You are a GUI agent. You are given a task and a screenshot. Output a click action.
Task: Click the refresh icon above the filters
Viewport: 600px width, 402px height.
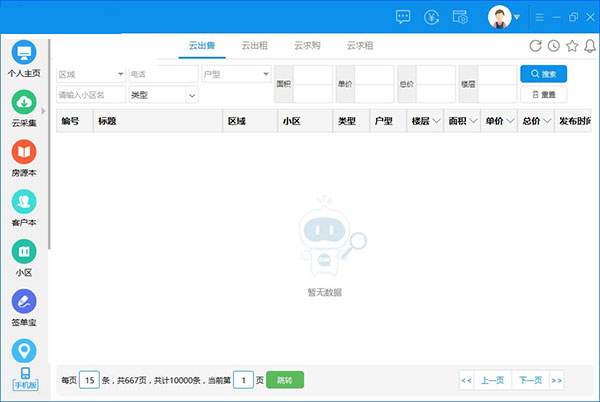(x=535, y=46)
